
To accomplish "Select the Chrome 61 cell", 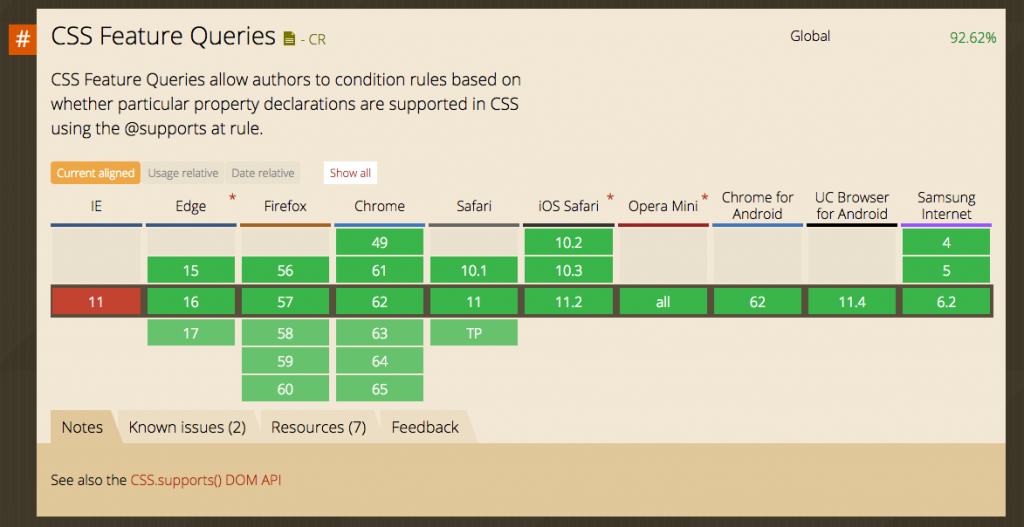I will [x=379, y=270].
